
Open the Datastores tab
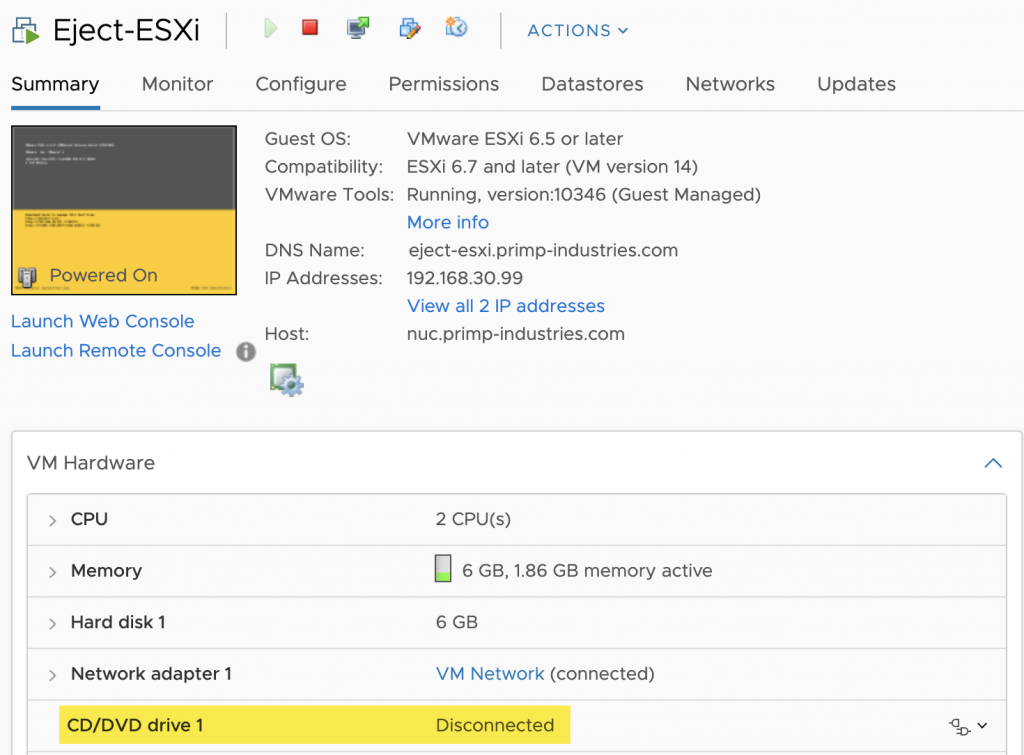[592, 84]
